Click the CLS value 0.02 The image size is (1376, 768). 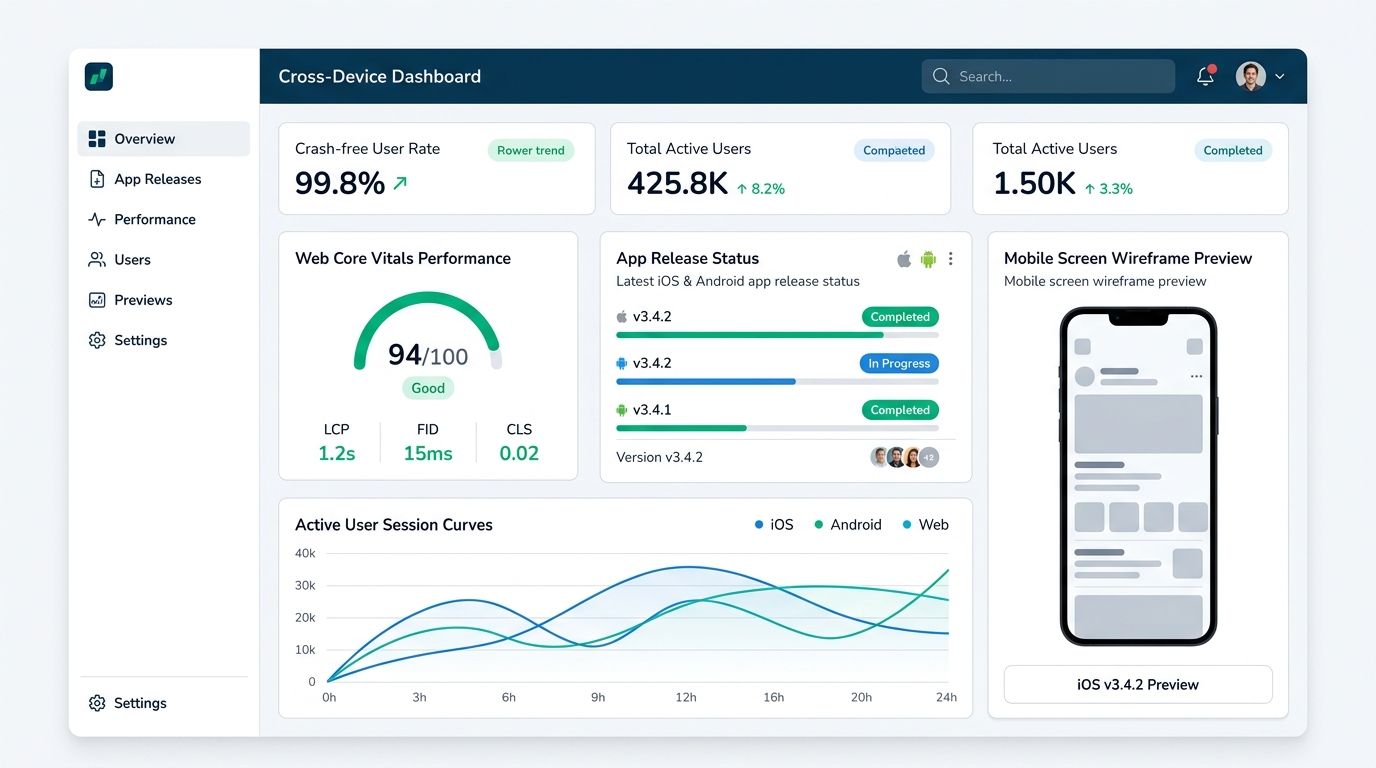click(519, 453)
